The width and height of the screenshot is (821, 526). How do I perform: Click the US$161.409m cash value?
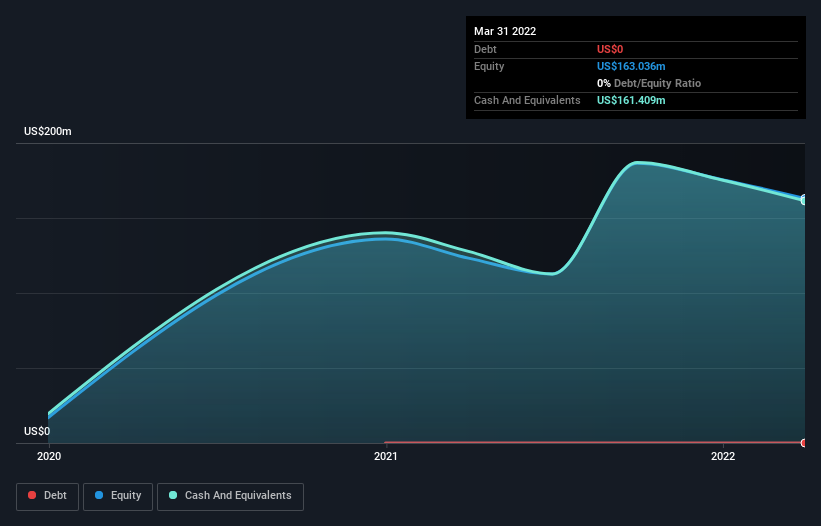coord(631,100)
